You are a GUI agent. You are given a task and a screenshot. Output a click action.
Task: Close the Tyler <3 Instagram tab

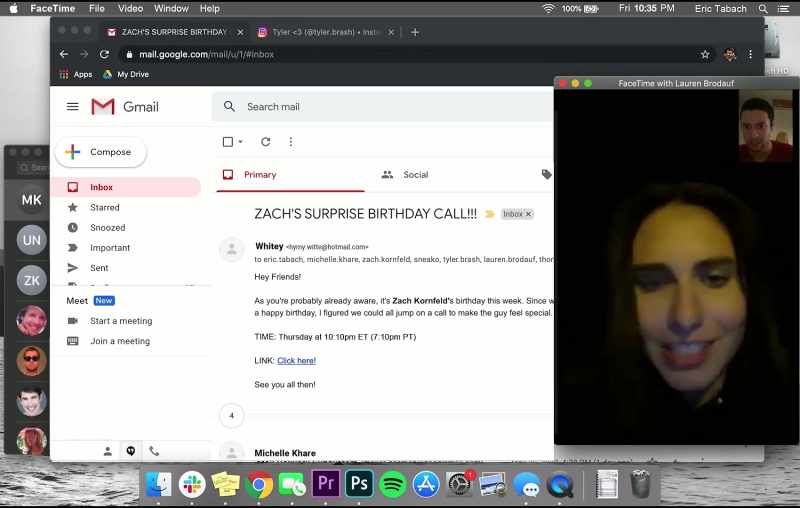[391, 32]
